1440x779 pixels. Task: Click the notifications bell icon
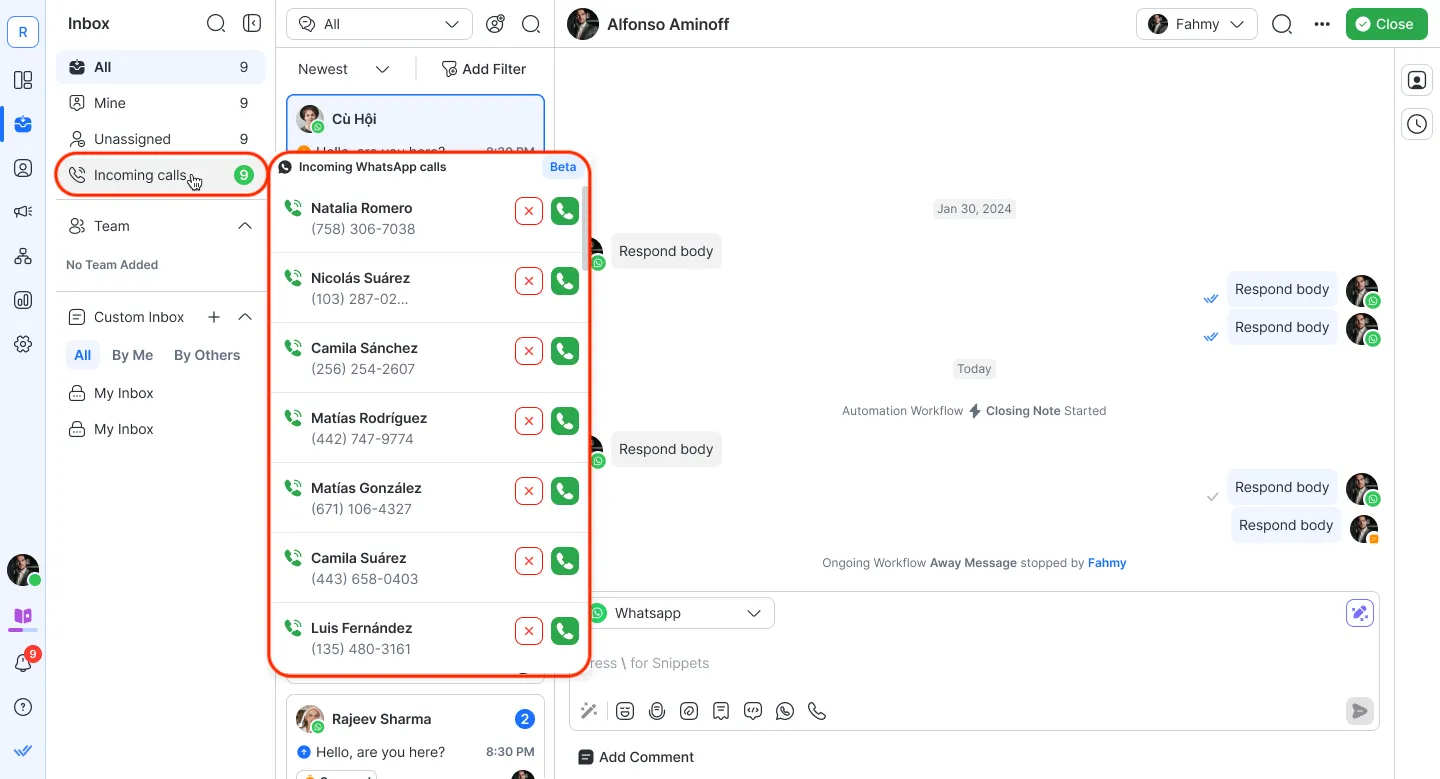point(23,663)
